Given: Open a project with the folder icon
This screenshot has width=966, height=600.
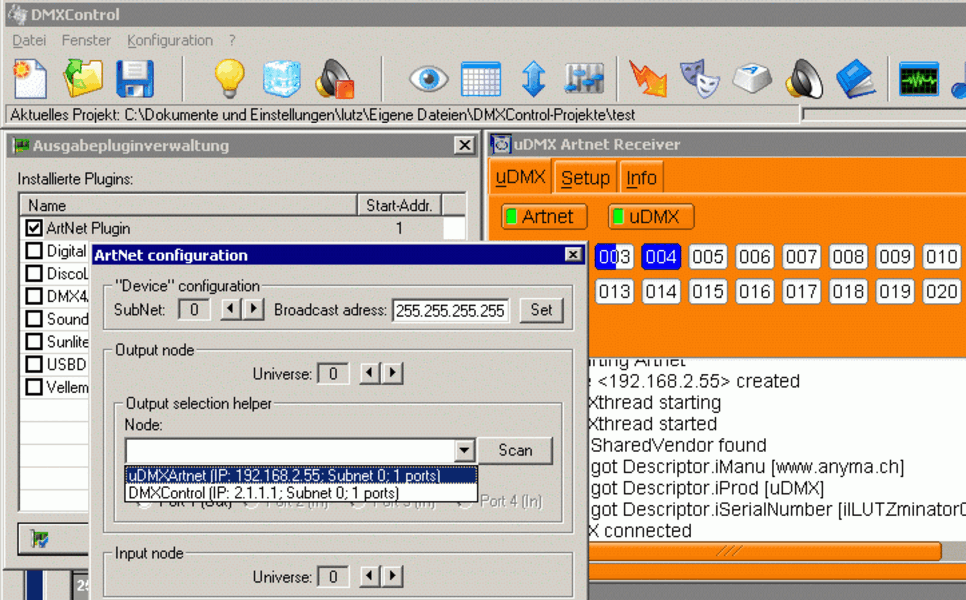Looking at the screenshot, I should tap(83, 78).
